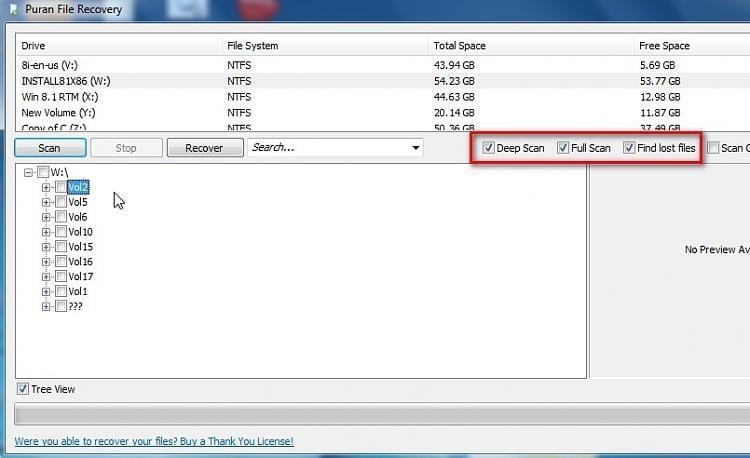
Task: Click the File System column header
Action: pos(253,46)
